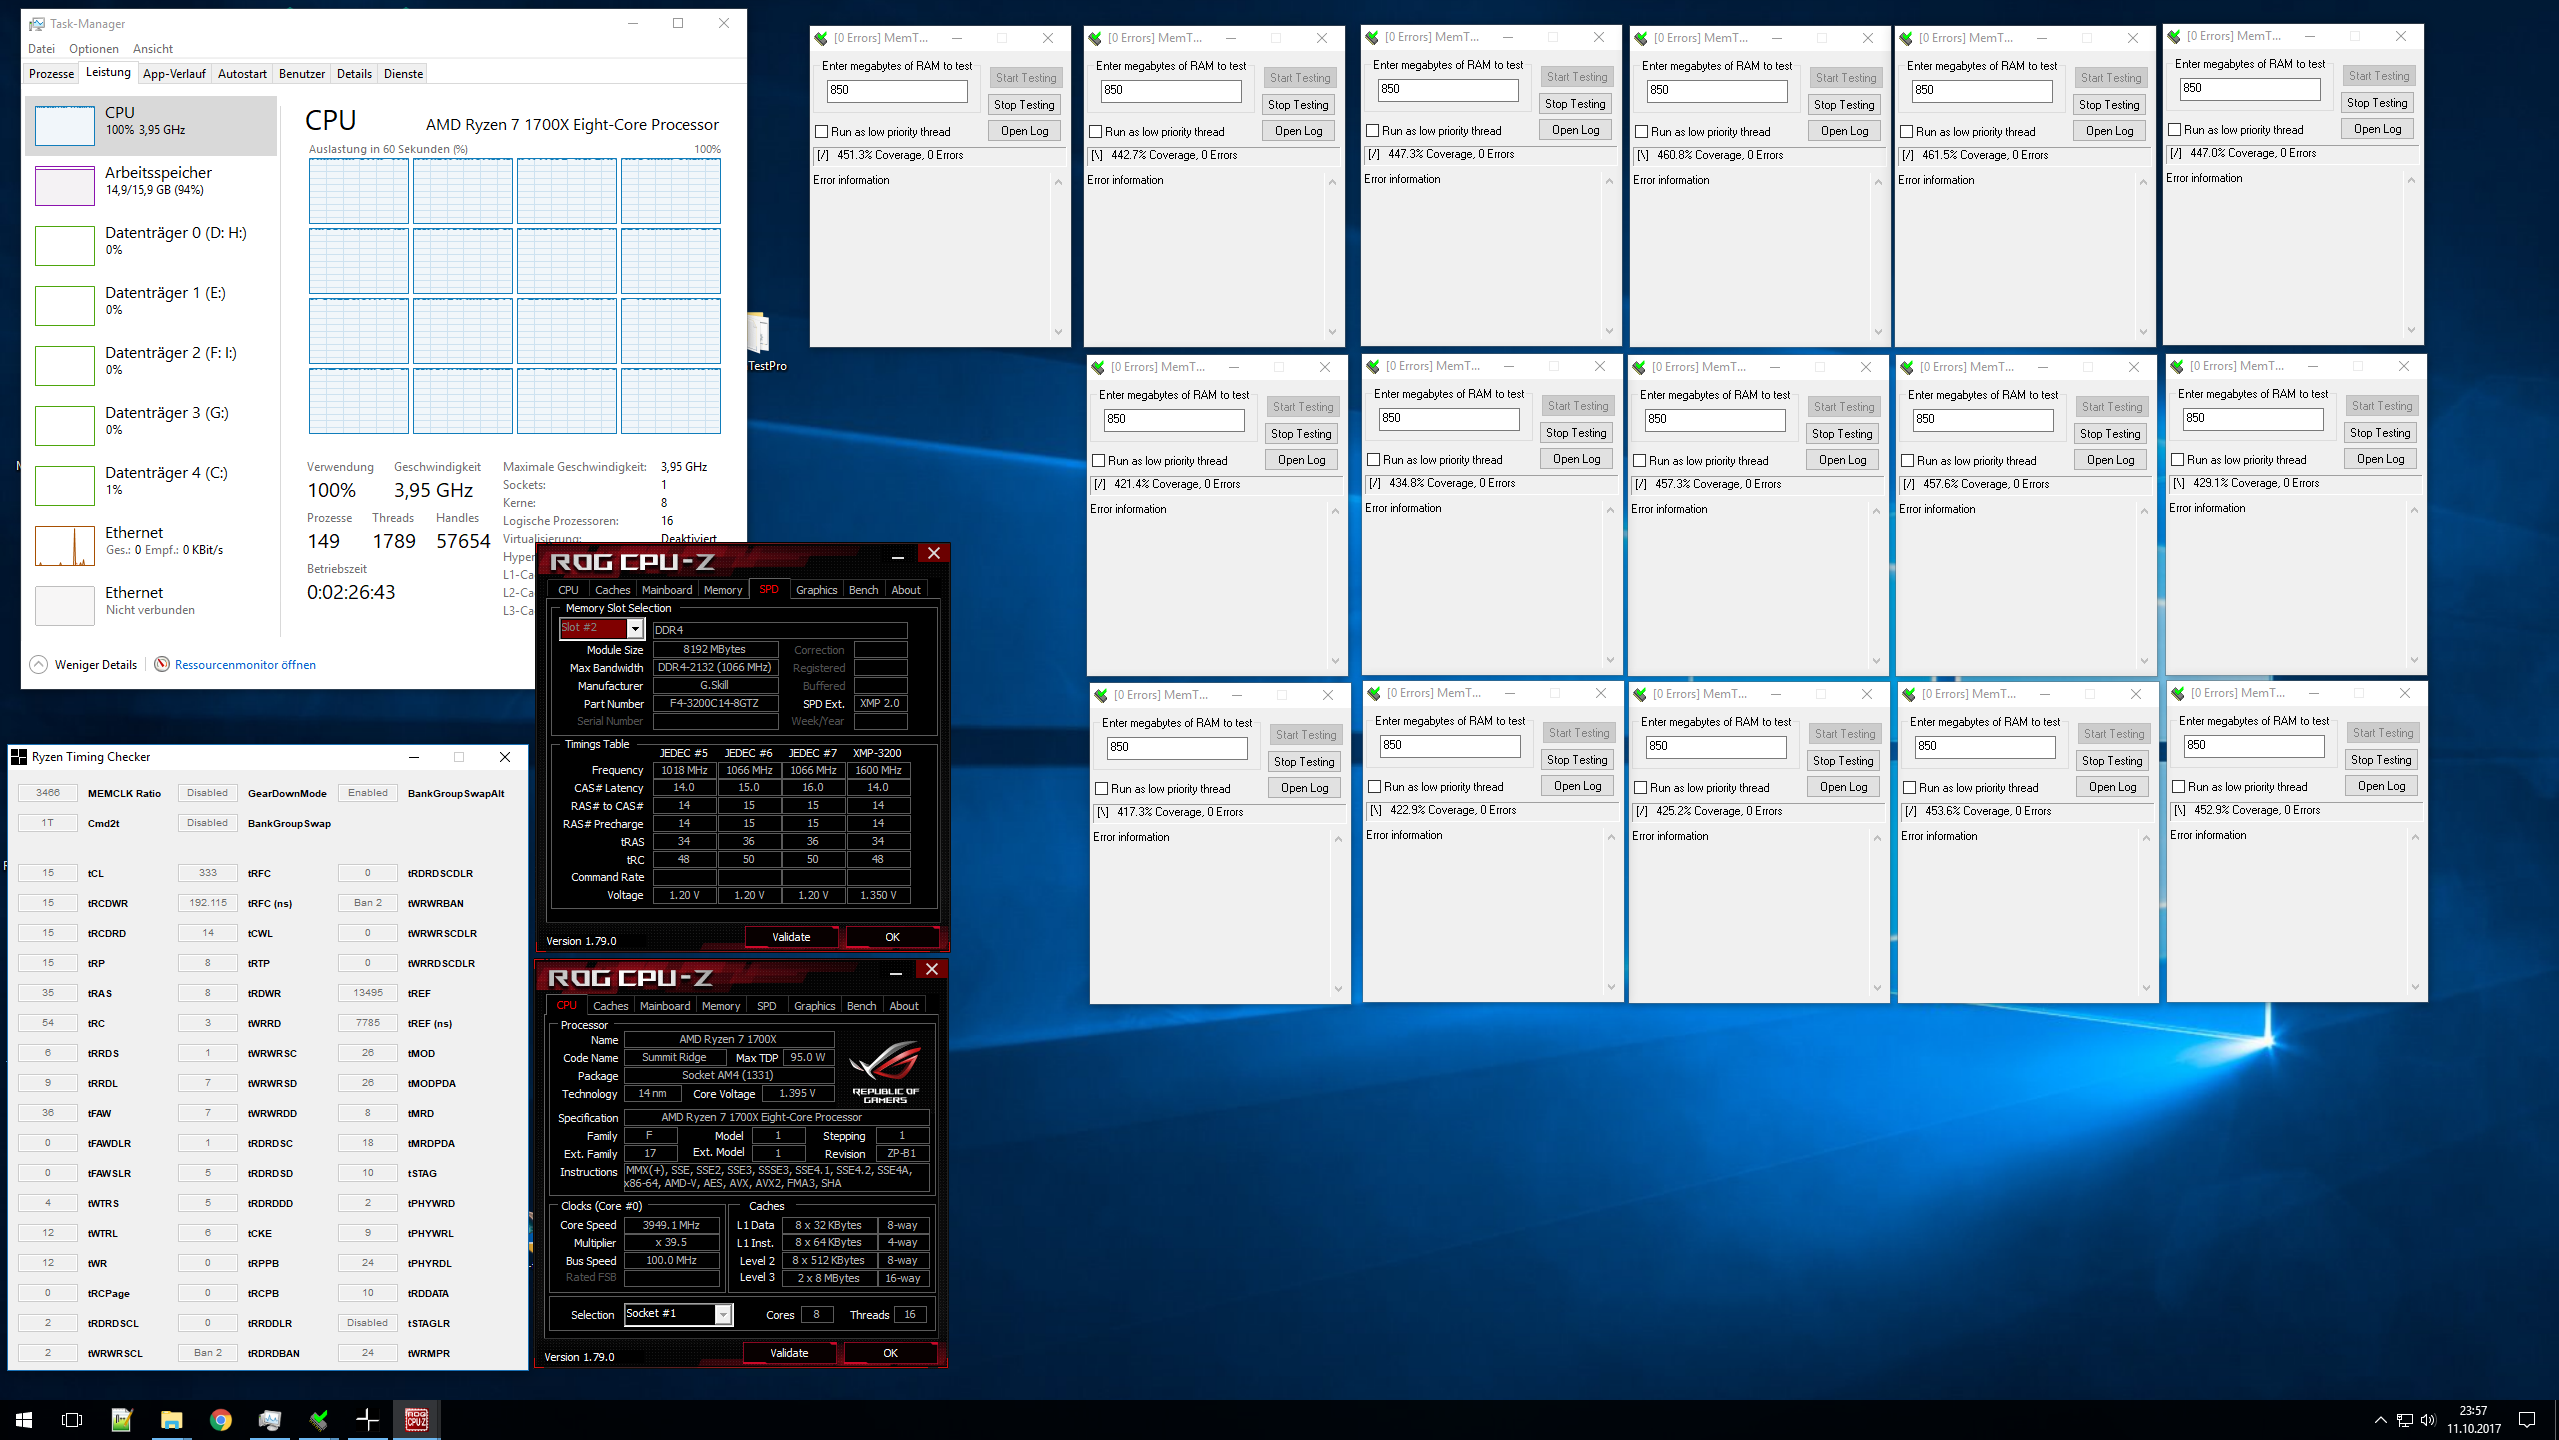Viewport: 2559px width, 1440px height.
Task: Click megabytes input field in 460.8% MemTest
Action: pos(1715,90)
